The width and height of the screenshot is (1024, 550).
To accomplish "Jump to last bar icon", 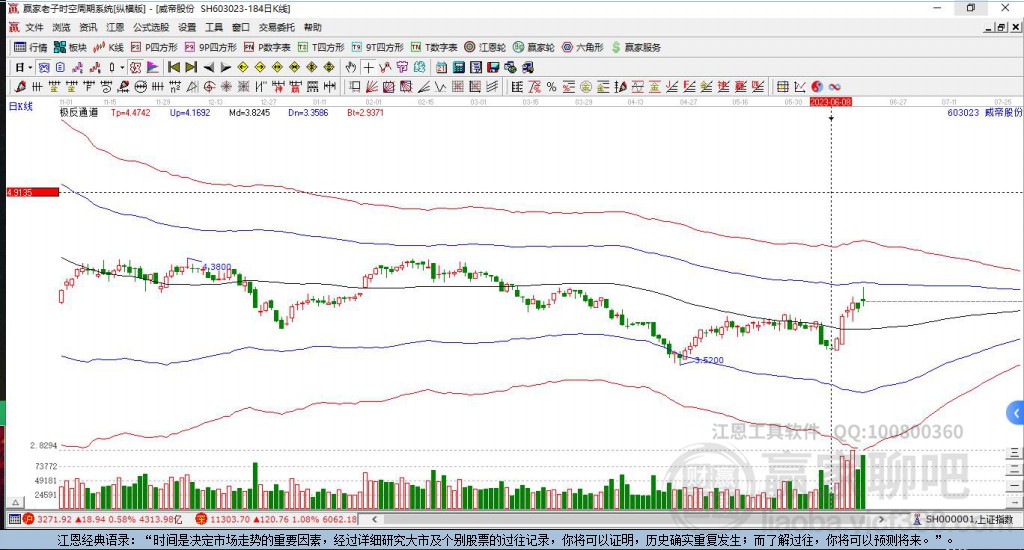I will pyautogui.click(x=191, y=67).
